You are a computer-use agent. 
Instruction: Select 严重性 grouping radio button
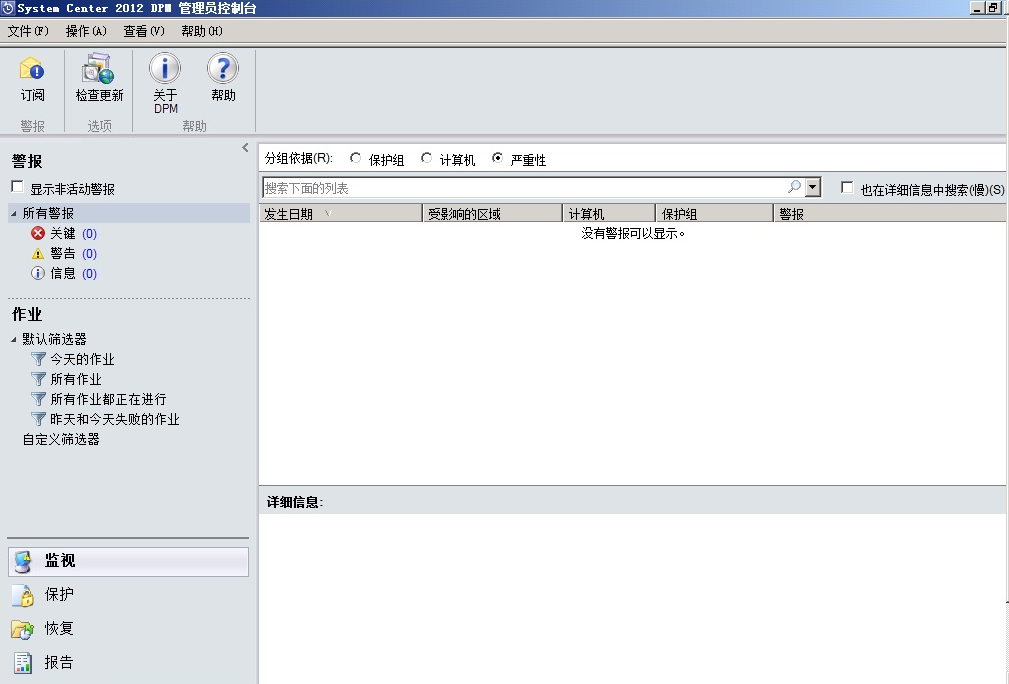coord(497,158)
